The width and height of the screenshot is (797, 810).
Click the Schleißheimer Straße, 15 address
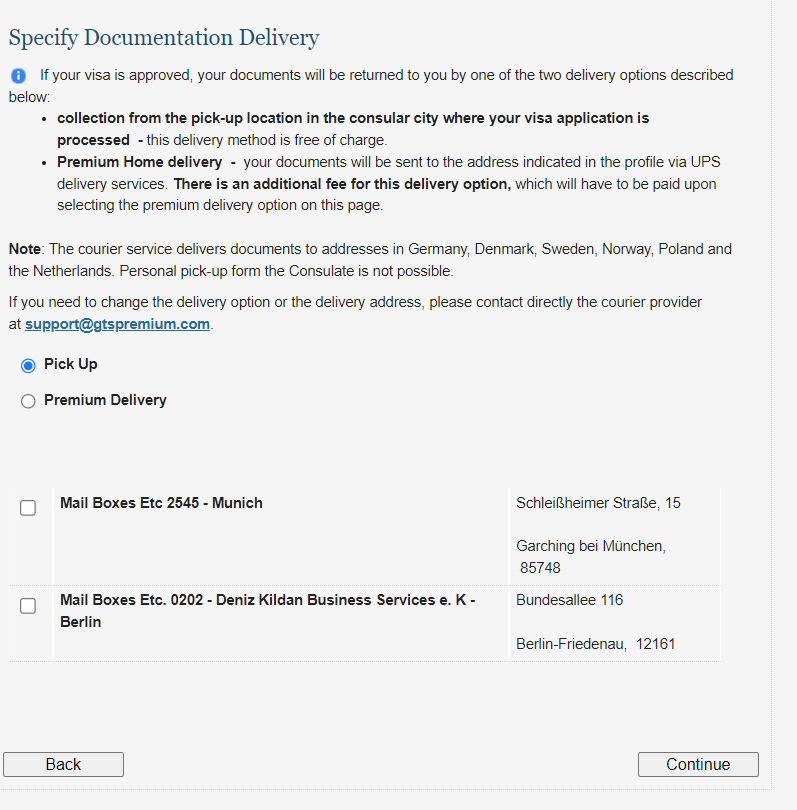coord(598,503)
